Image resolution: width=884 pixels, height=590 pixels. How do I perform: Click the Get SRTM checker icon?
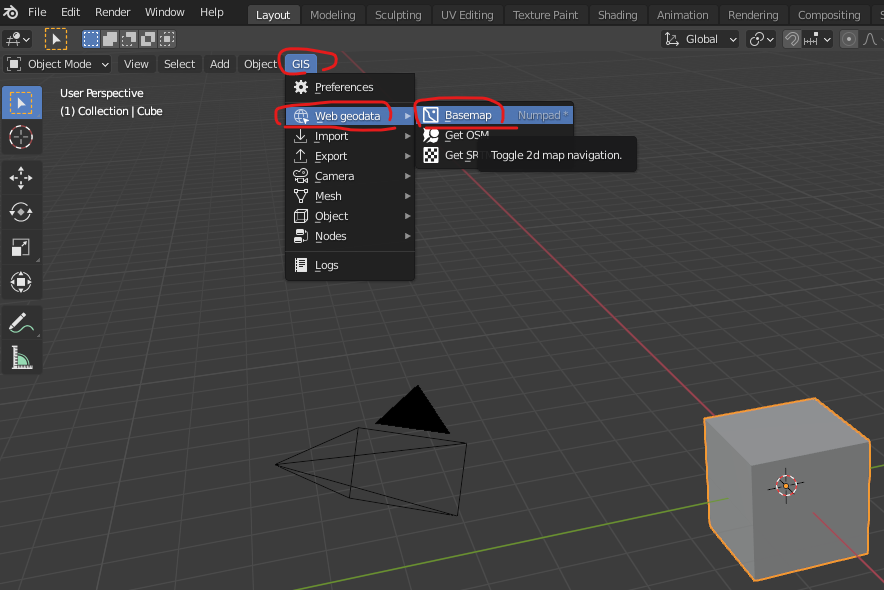(x=431, y=155)
